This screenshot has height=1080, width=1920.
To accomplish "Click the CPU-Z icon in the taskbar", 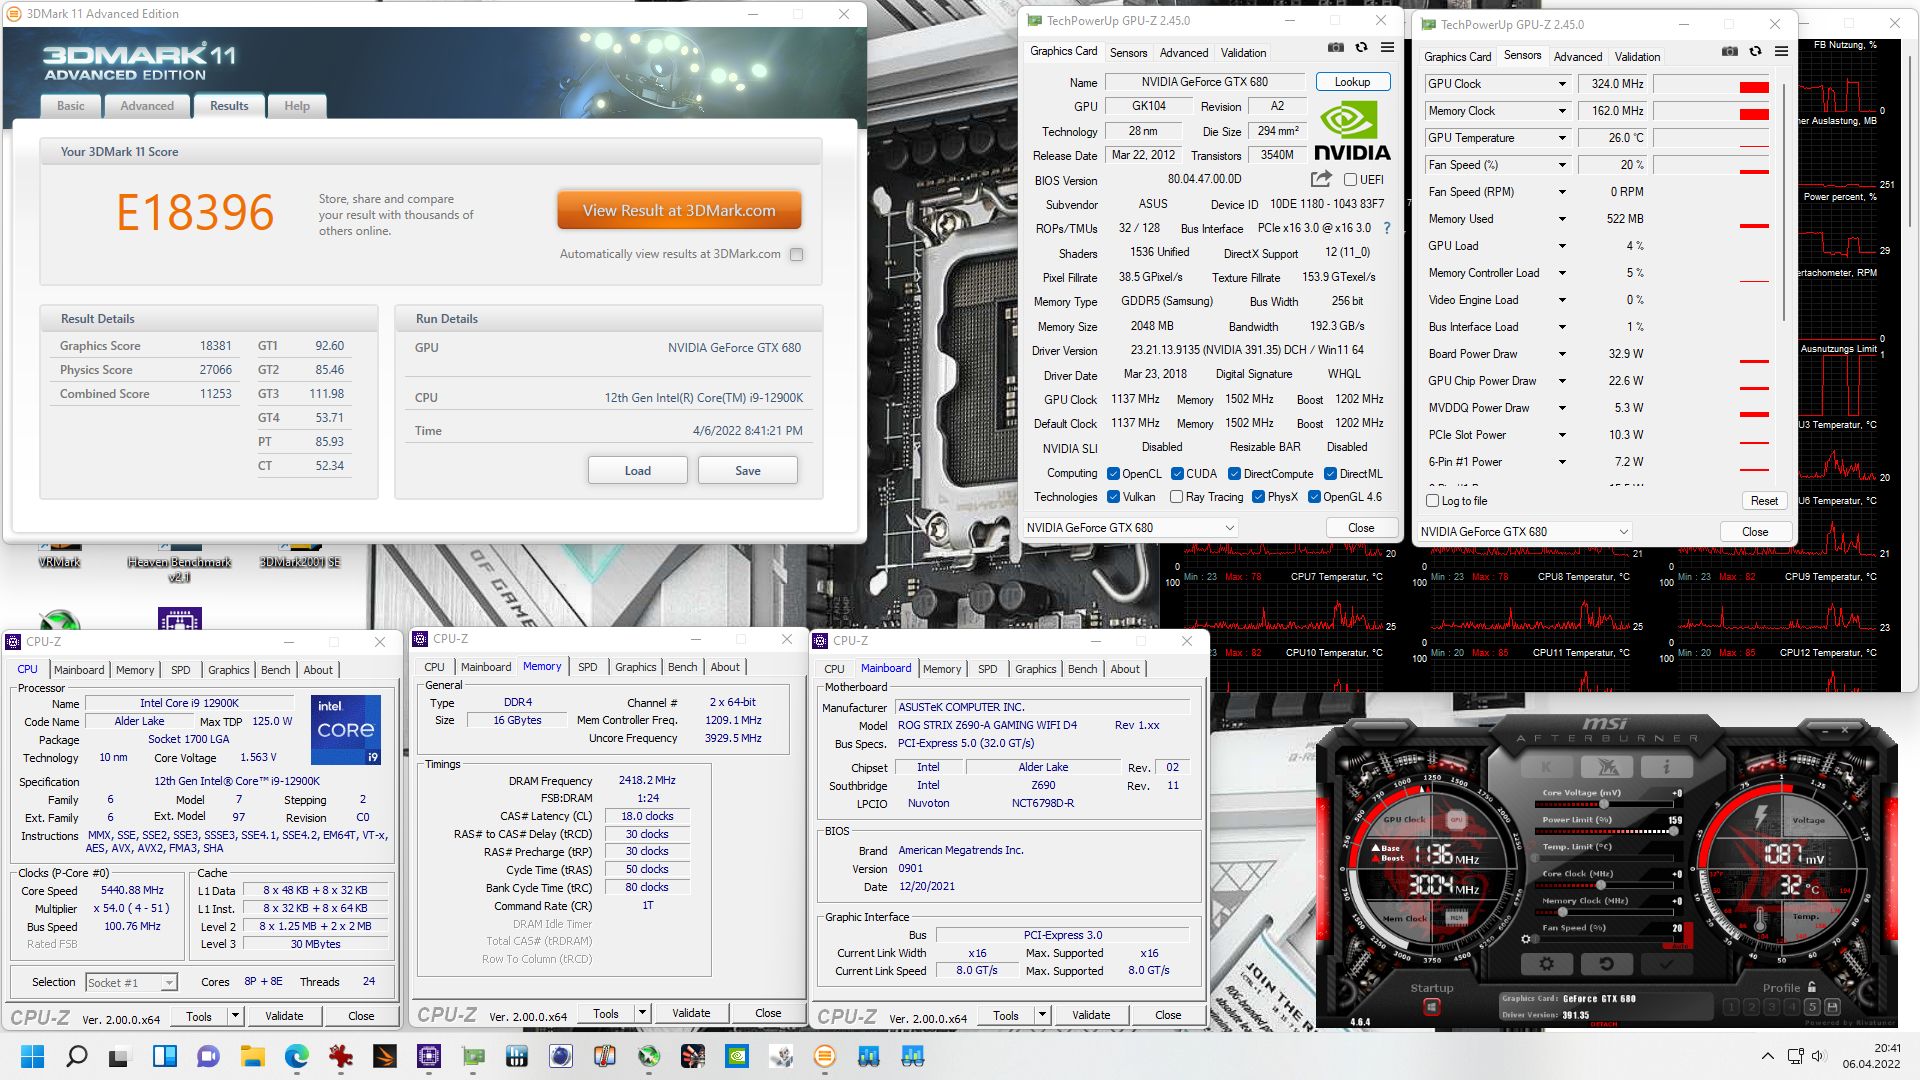I will pyautogui.click(x=429, y=1056).
